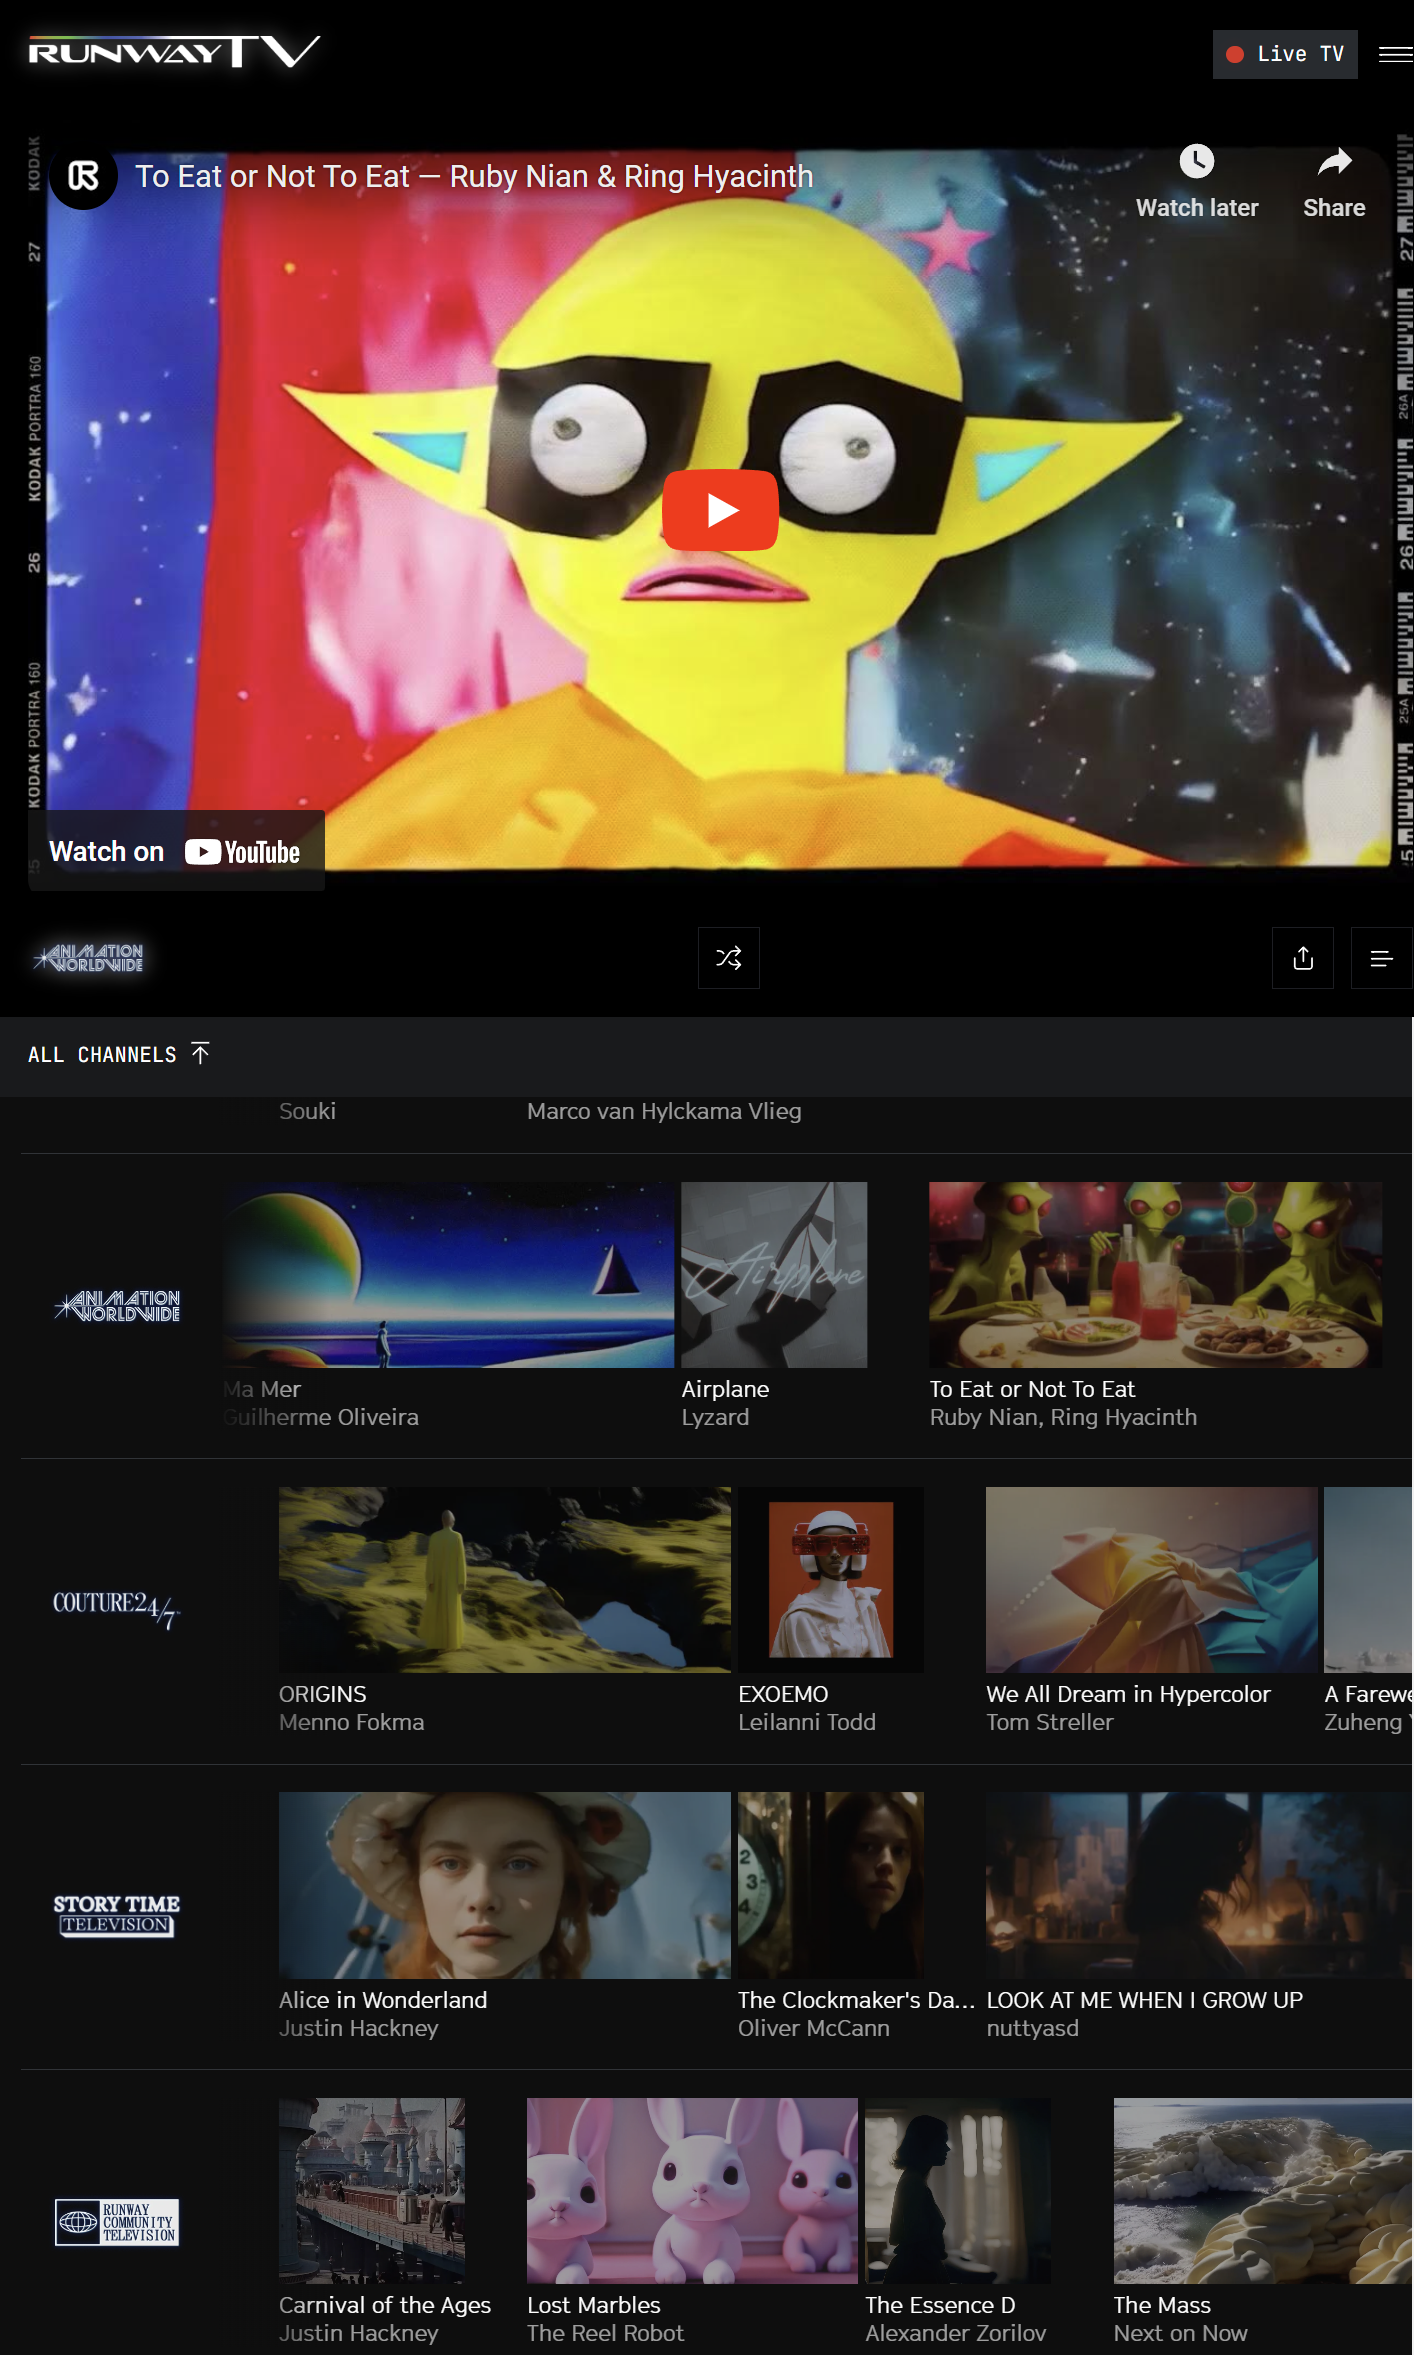This screenshot has width=1414, height=2355.
Task: Click the Lyzard author text
Action: pos(715,1417)
